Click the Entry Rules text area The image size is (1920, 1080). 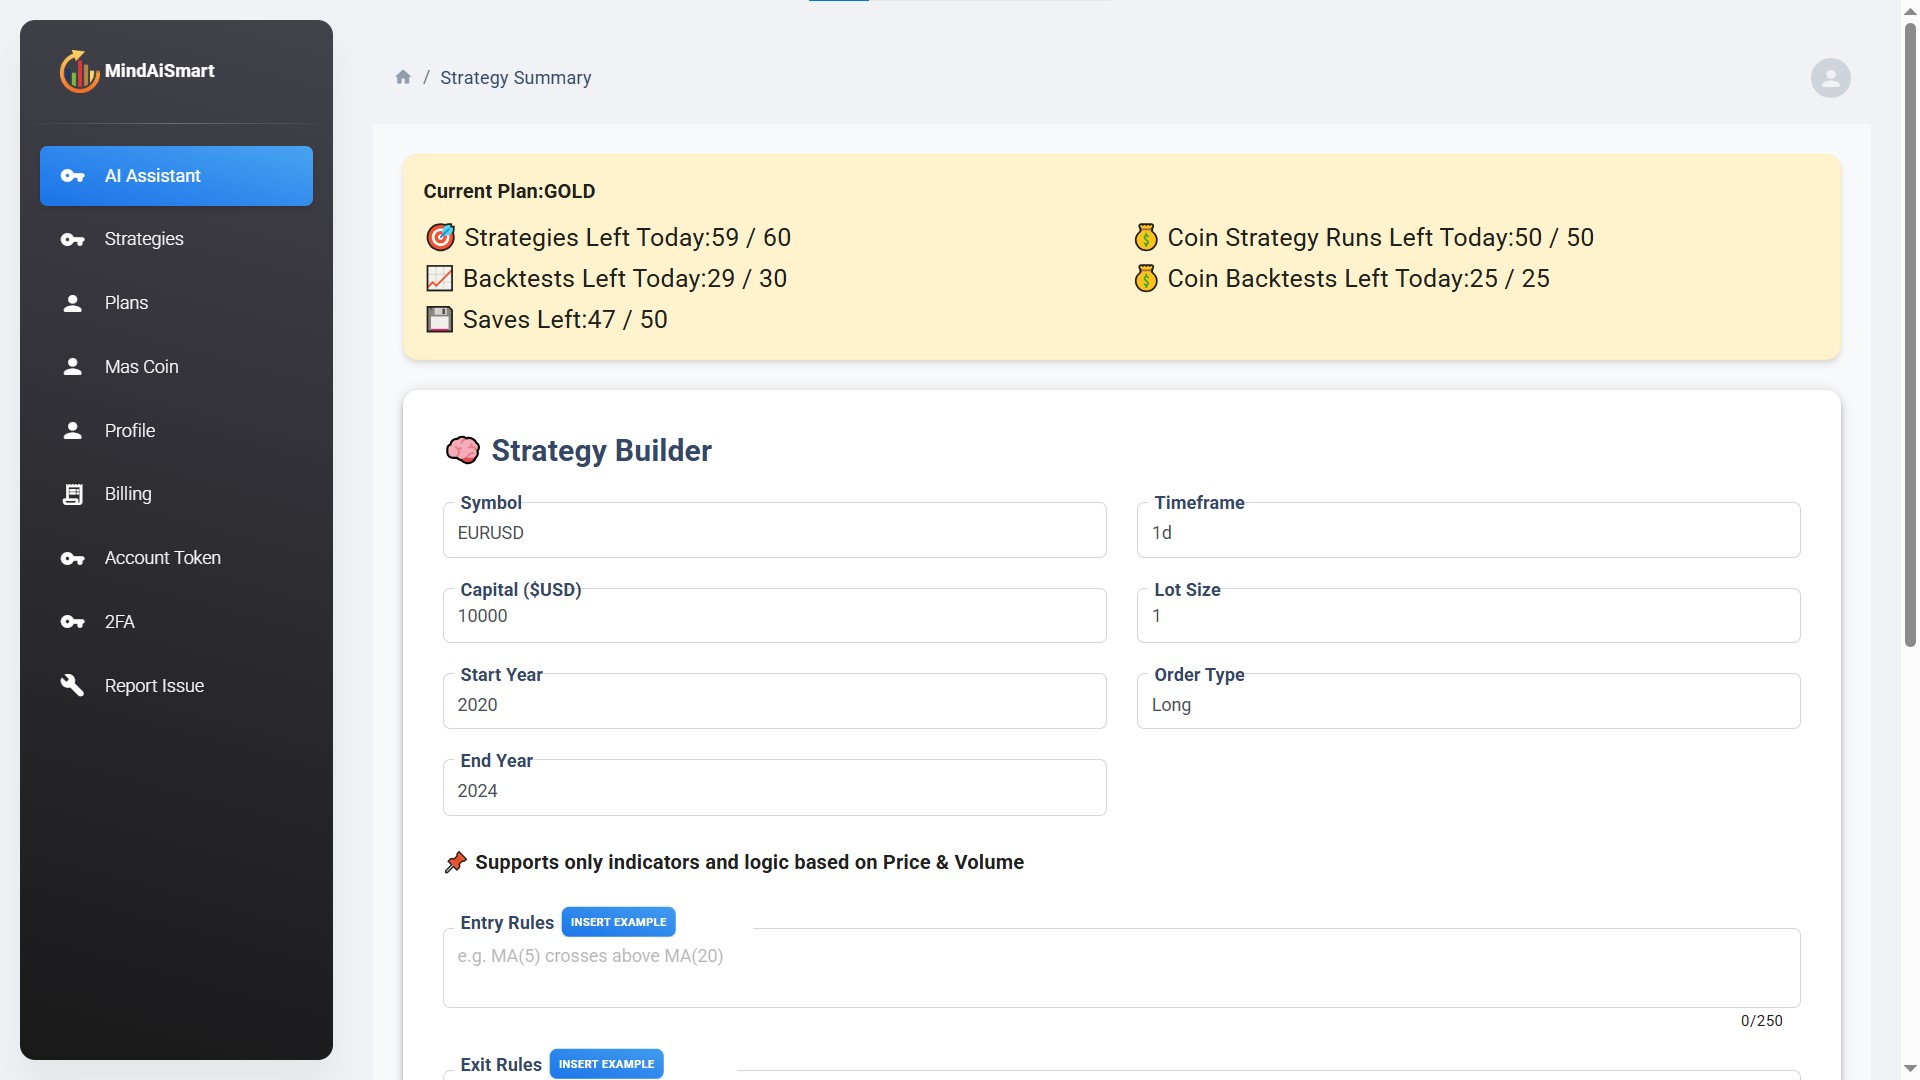1120,967
